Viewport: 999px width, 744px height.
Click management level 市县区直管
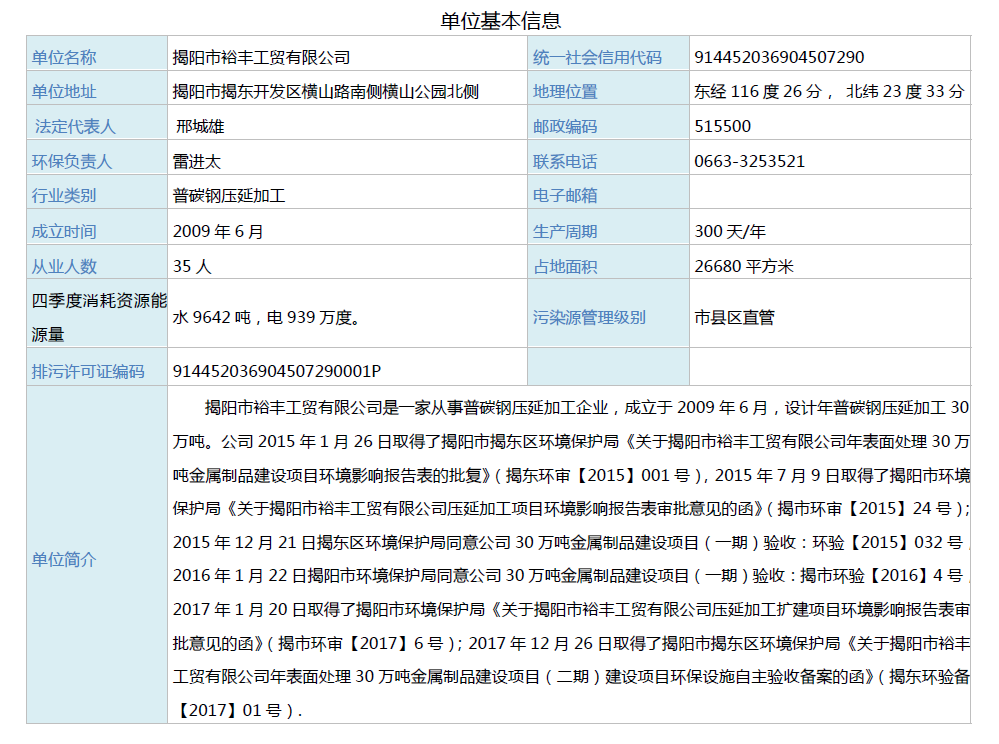click(x=735, y=317)
